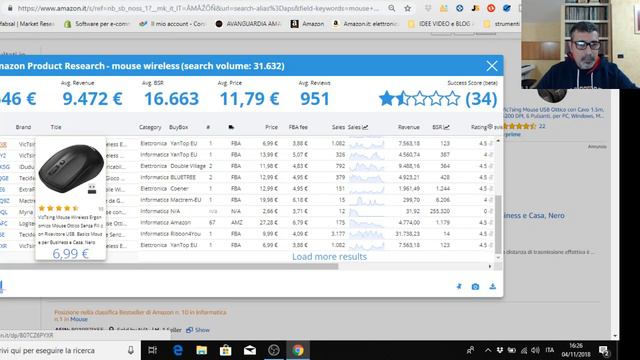Open the notification action center
The image size is (640, 360).
click(604, 350)
